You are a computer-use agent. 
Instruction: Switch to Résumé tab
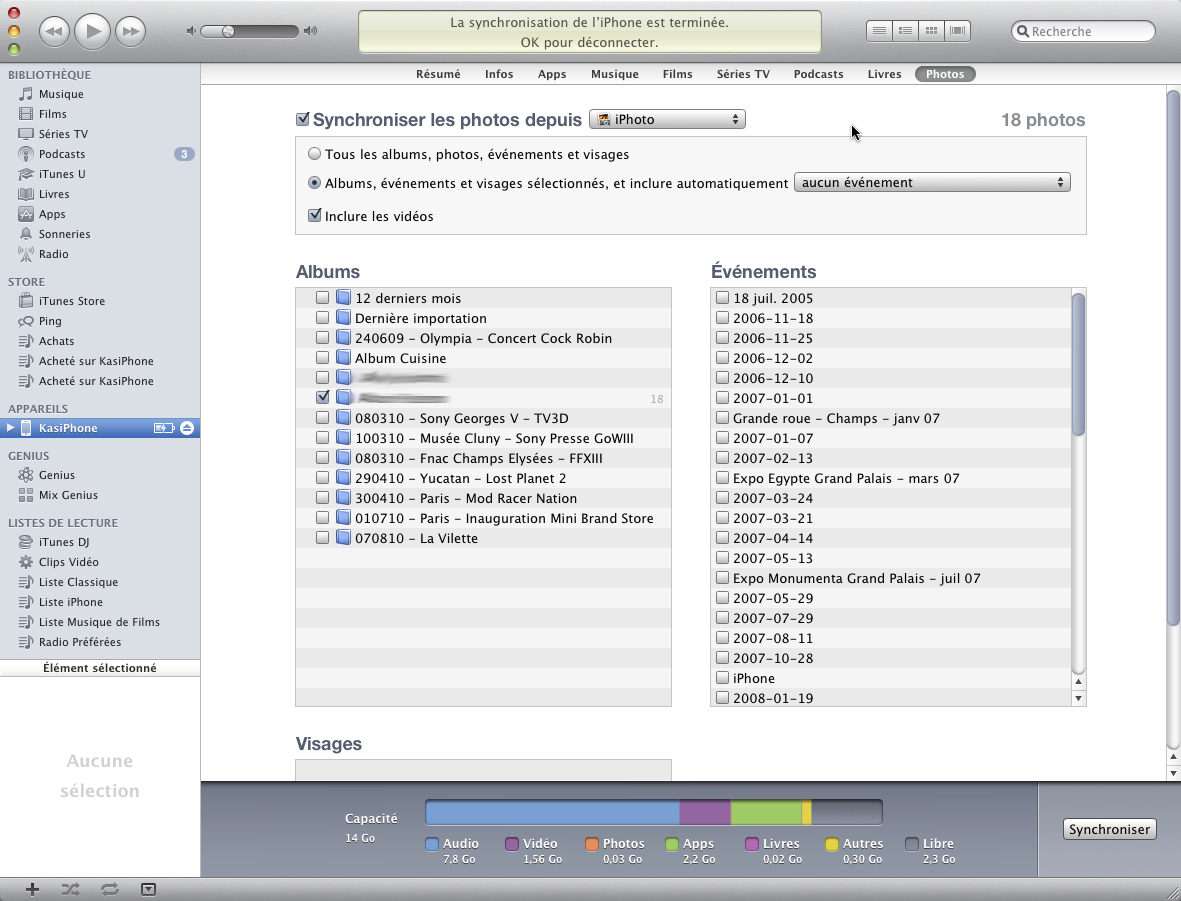point(438,74)
